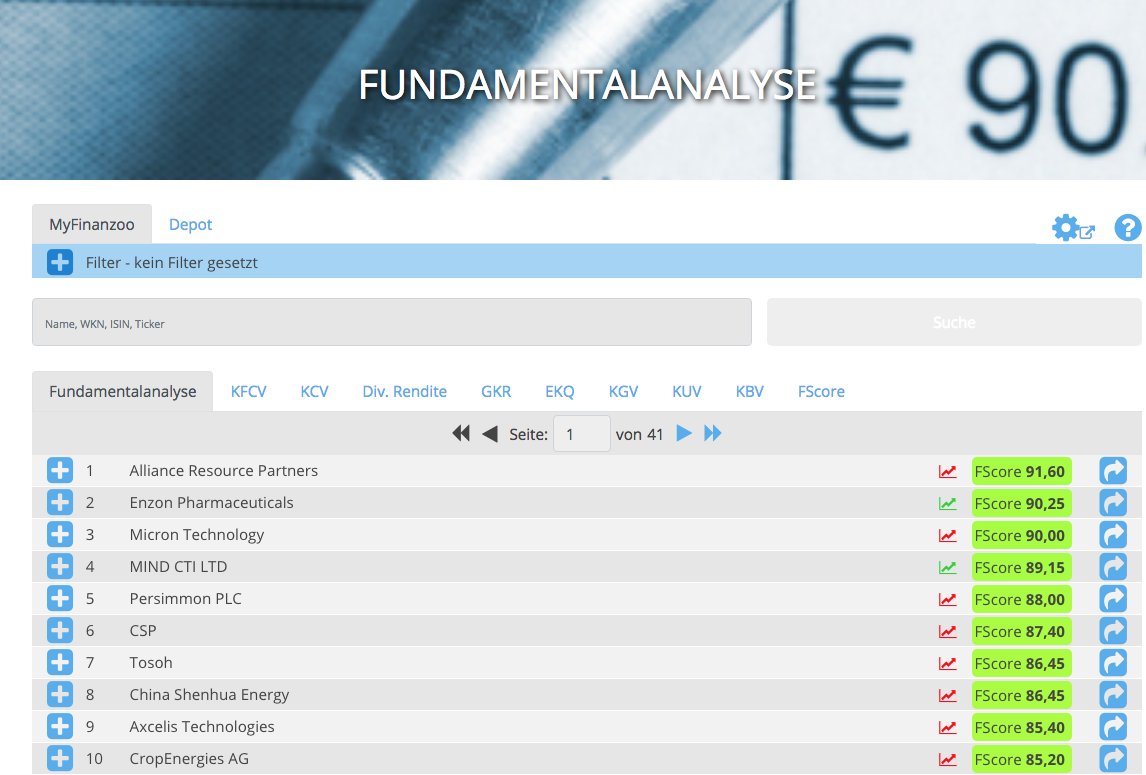Viewport: 1146px width, 775px height.
Task: Click share arrow for Alliance Resource Partners
Action: tap(1113, 471)
